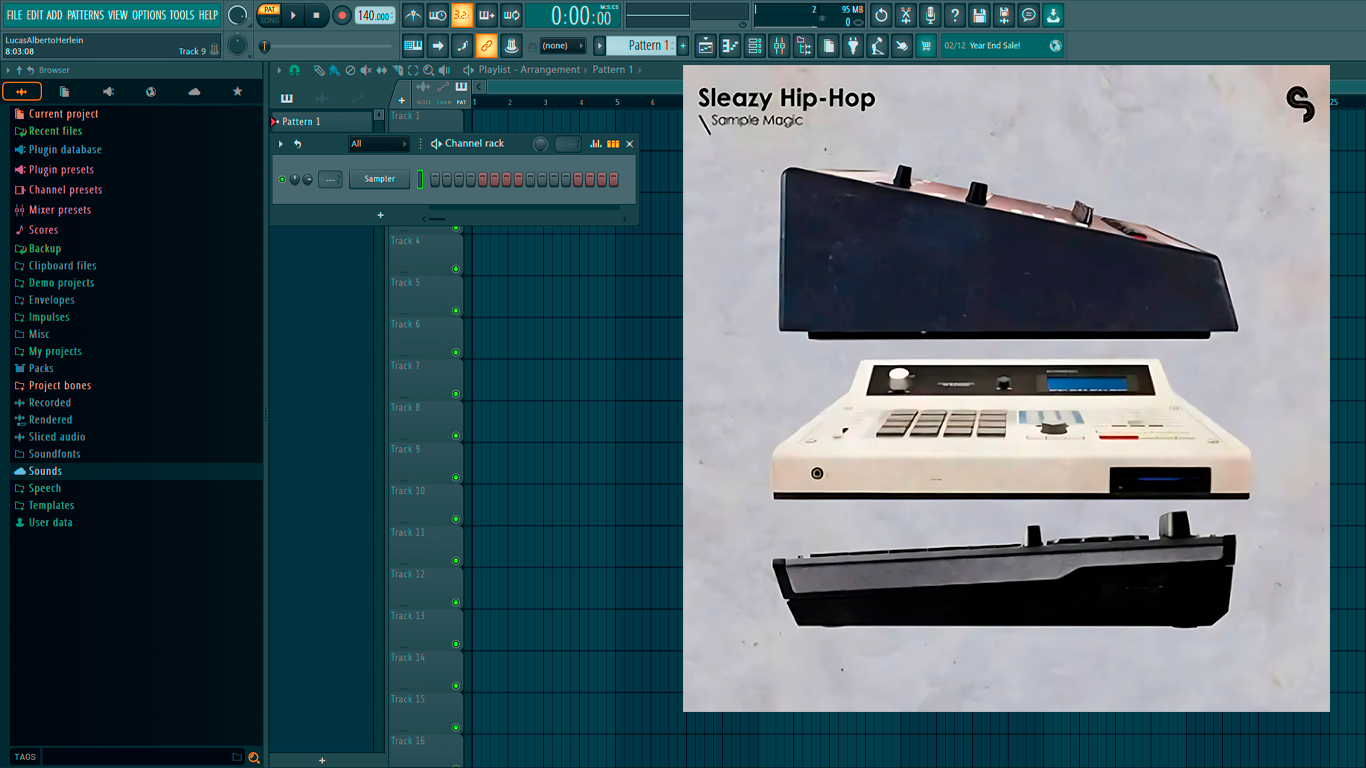Open help question mark icon
Screen dimensions: 1366x768
955,15
